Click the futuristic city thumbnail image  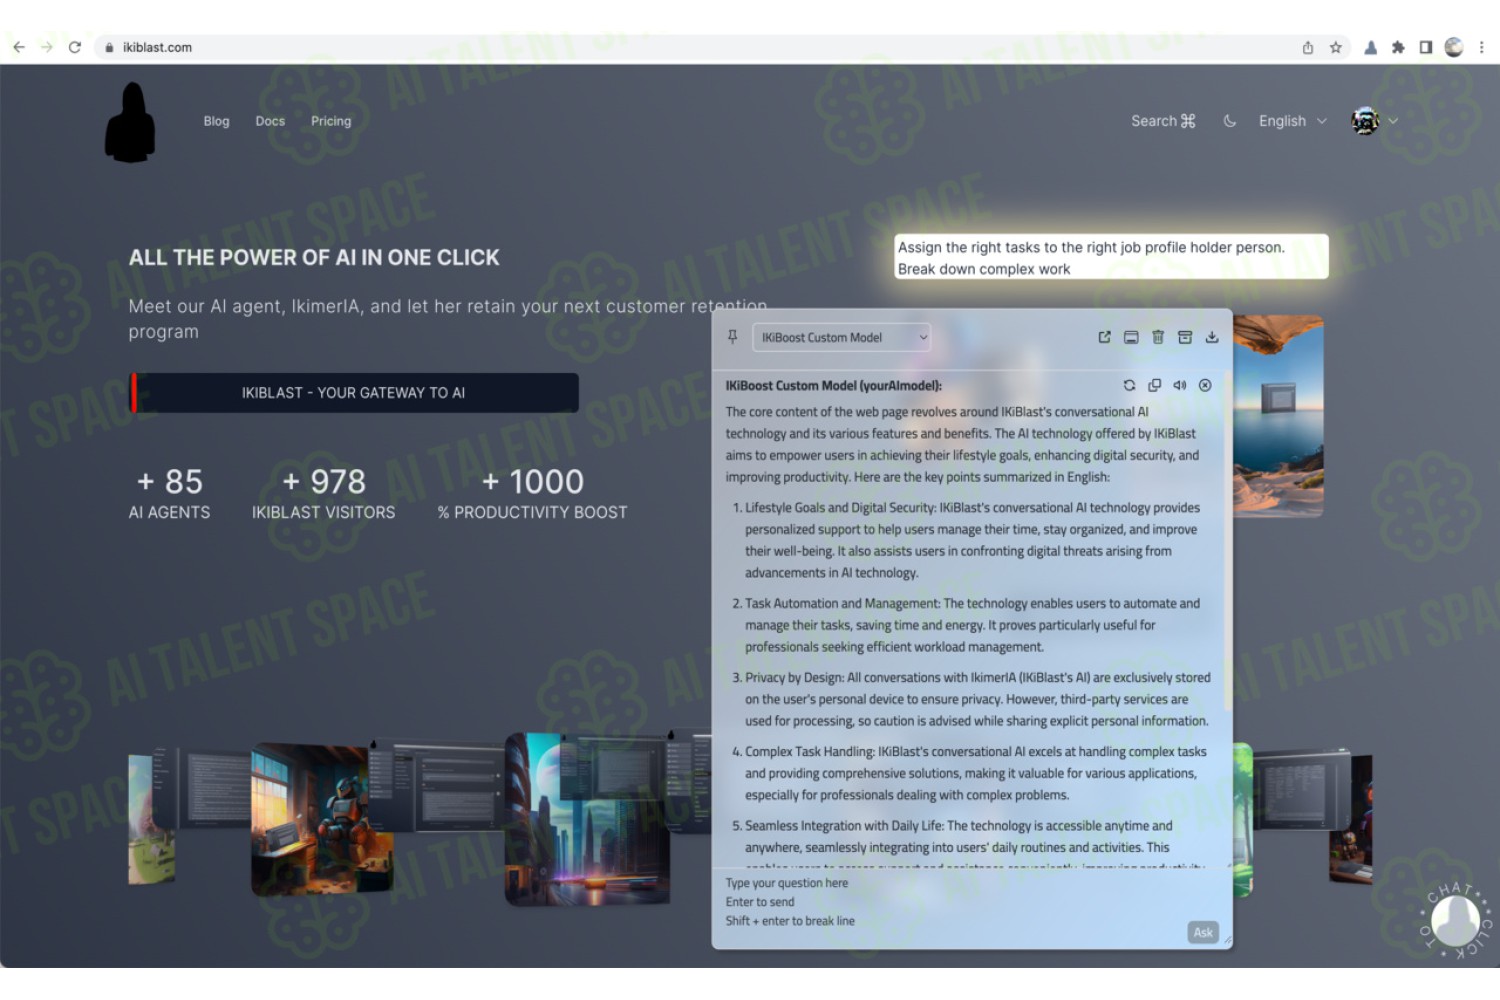[x=587, y=819]
